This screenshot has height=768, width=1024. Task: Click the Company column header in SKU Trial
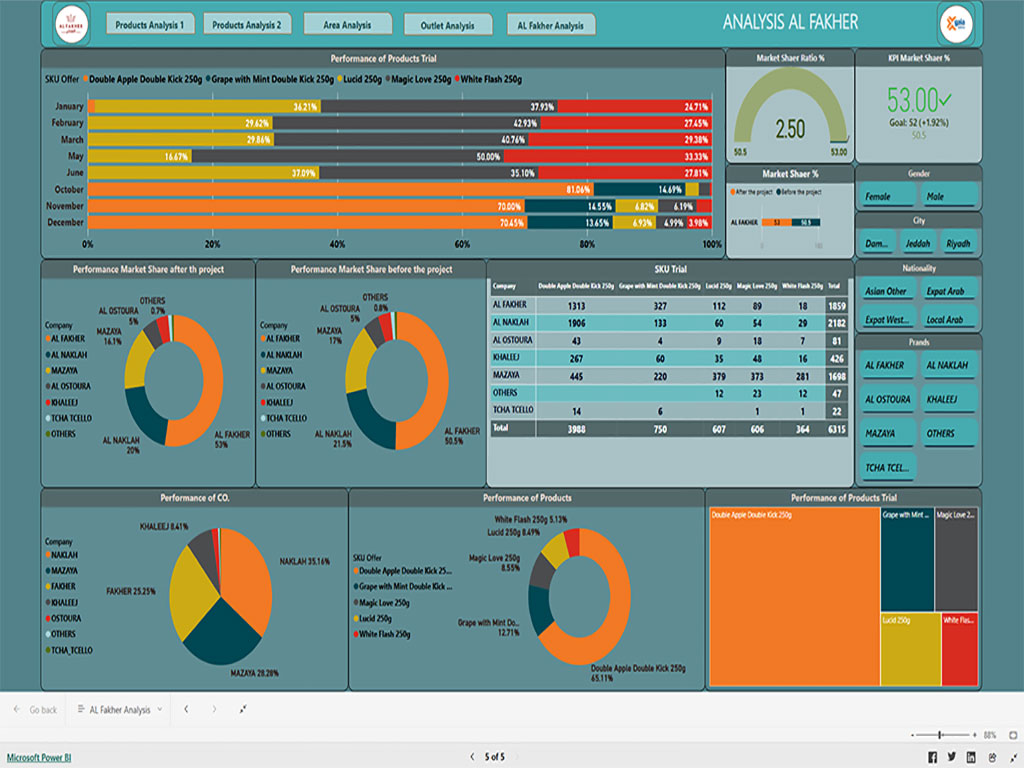(x=504, y=286)
